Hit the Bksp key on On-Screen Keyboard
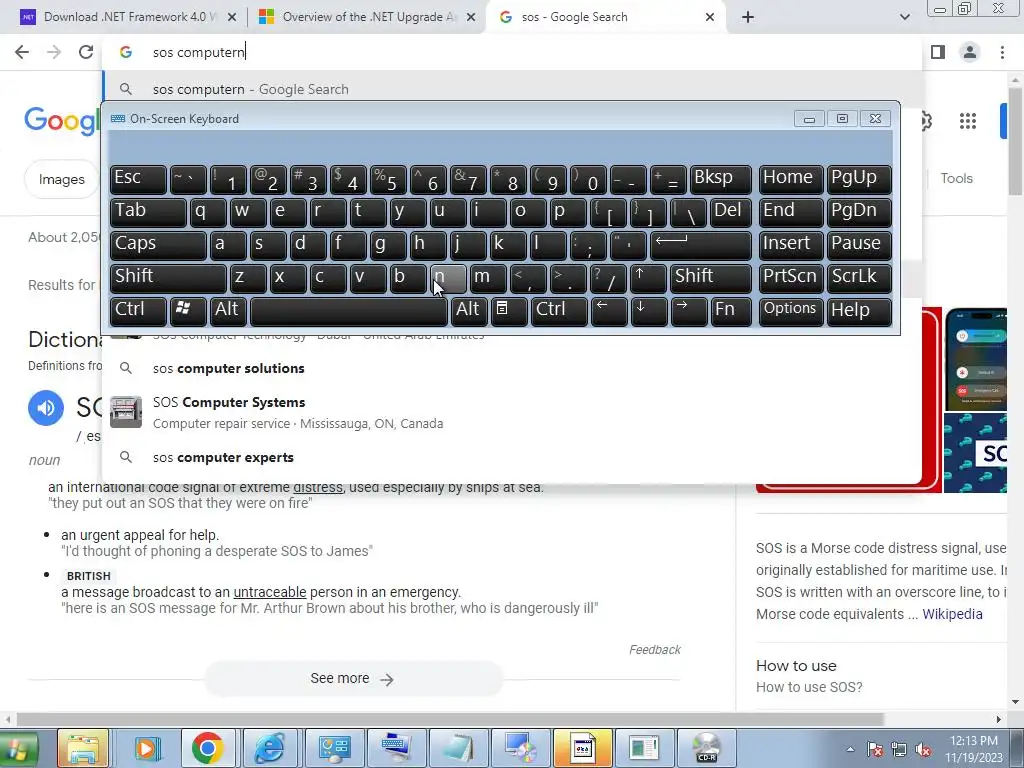The width and height of the screenshot is (1024, 768). point(720,180)
